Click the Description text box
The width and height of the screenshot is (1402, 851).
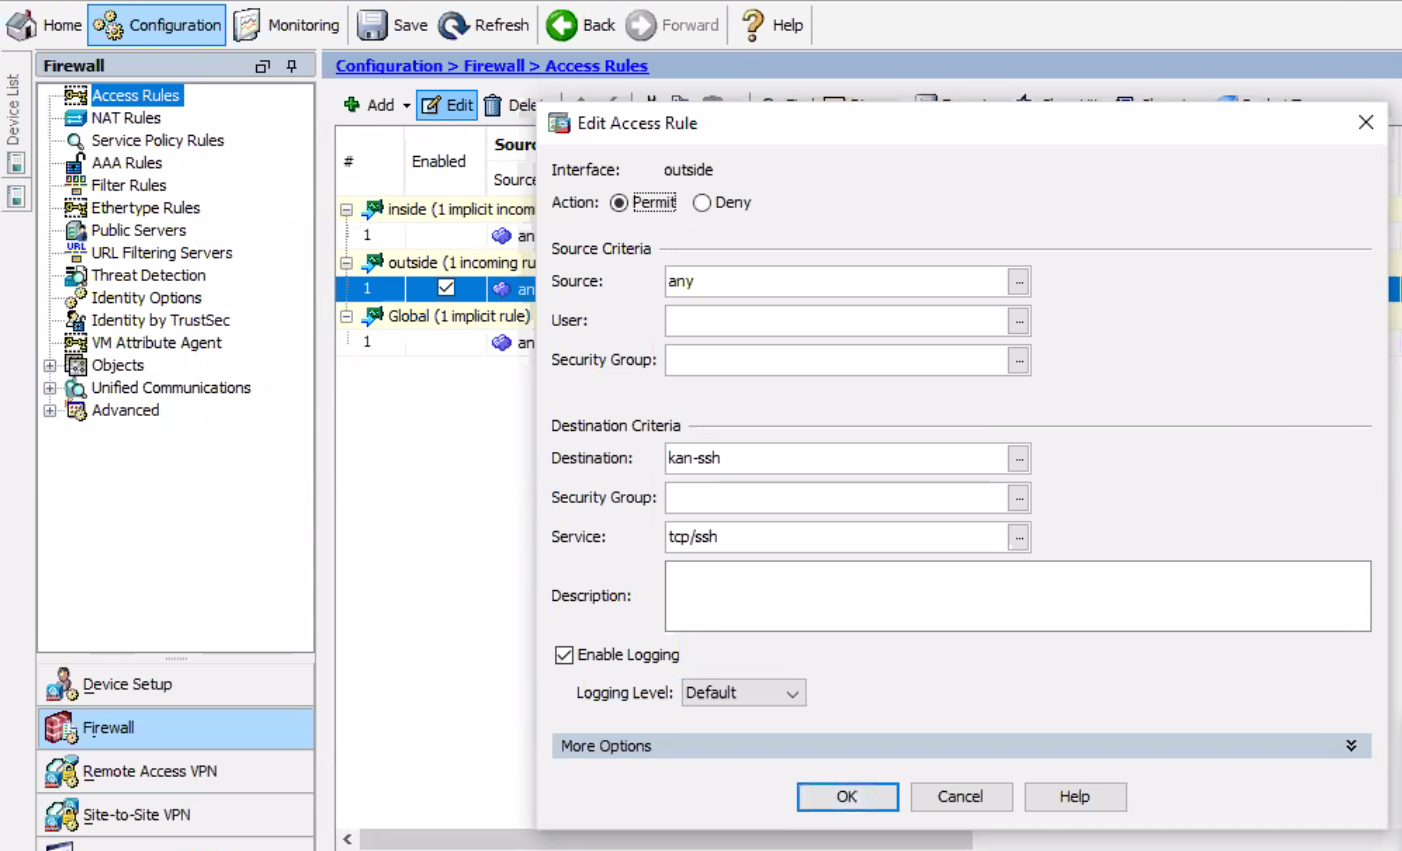click(x=1018, y=596)
